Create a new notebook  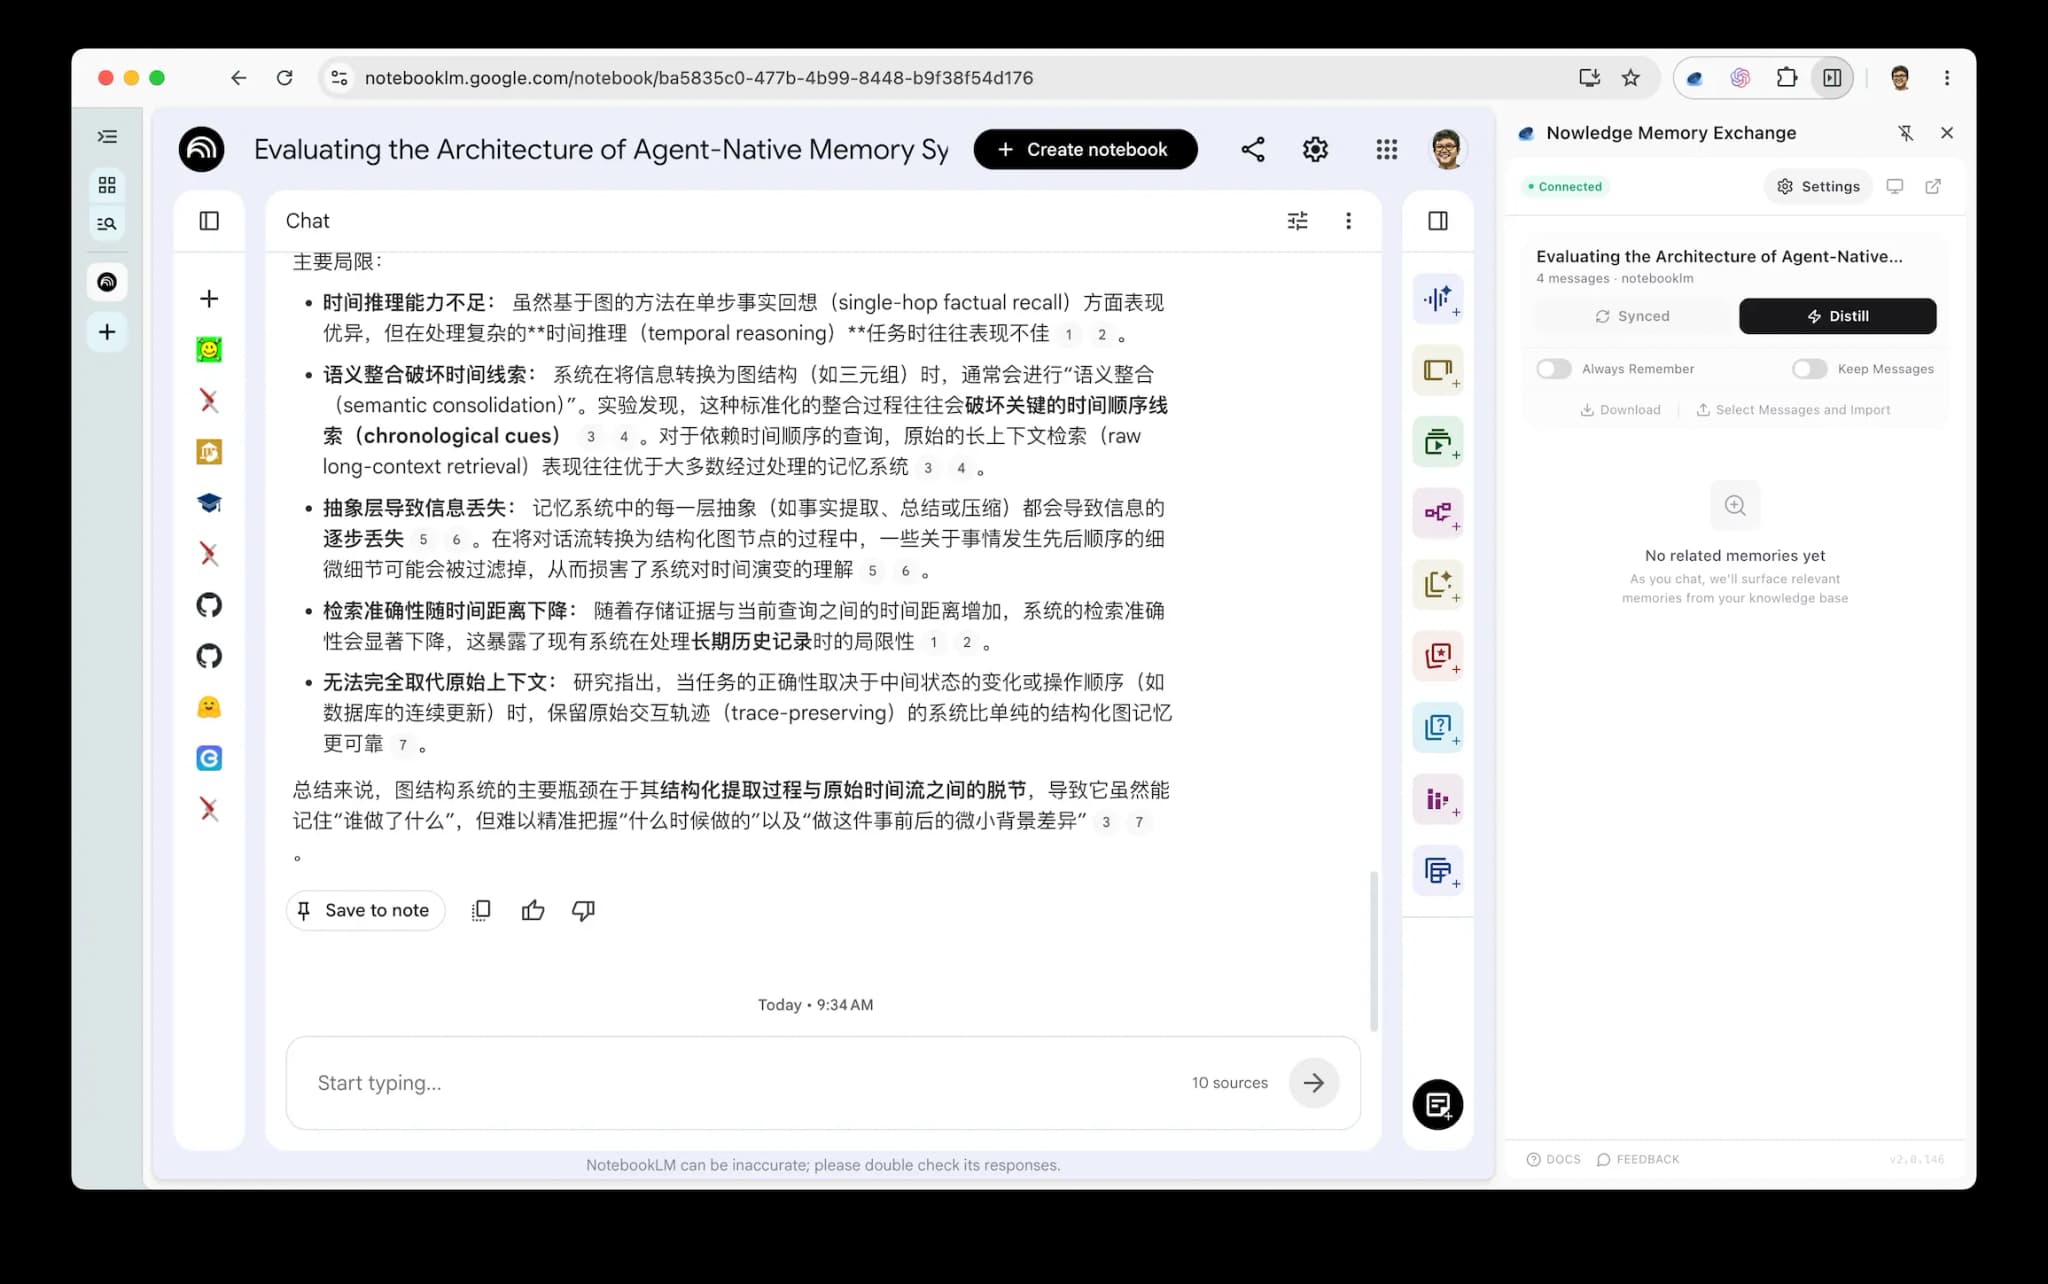click(1085, 150)
